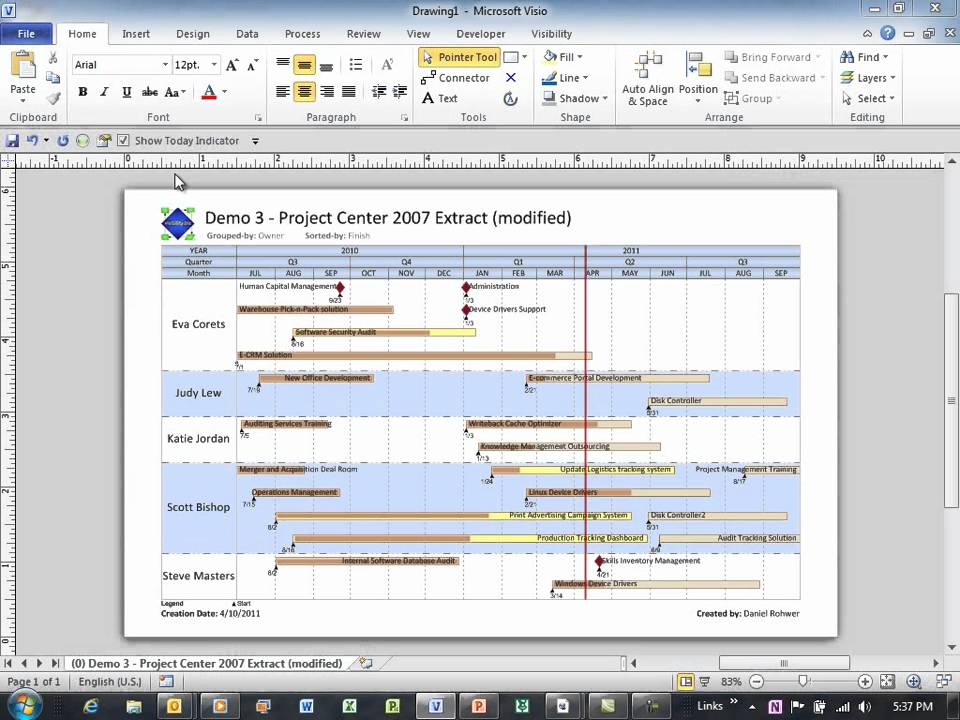960x720 pixels.
Task: Insert a new page tab icon
Action: (x=366, y=663)
